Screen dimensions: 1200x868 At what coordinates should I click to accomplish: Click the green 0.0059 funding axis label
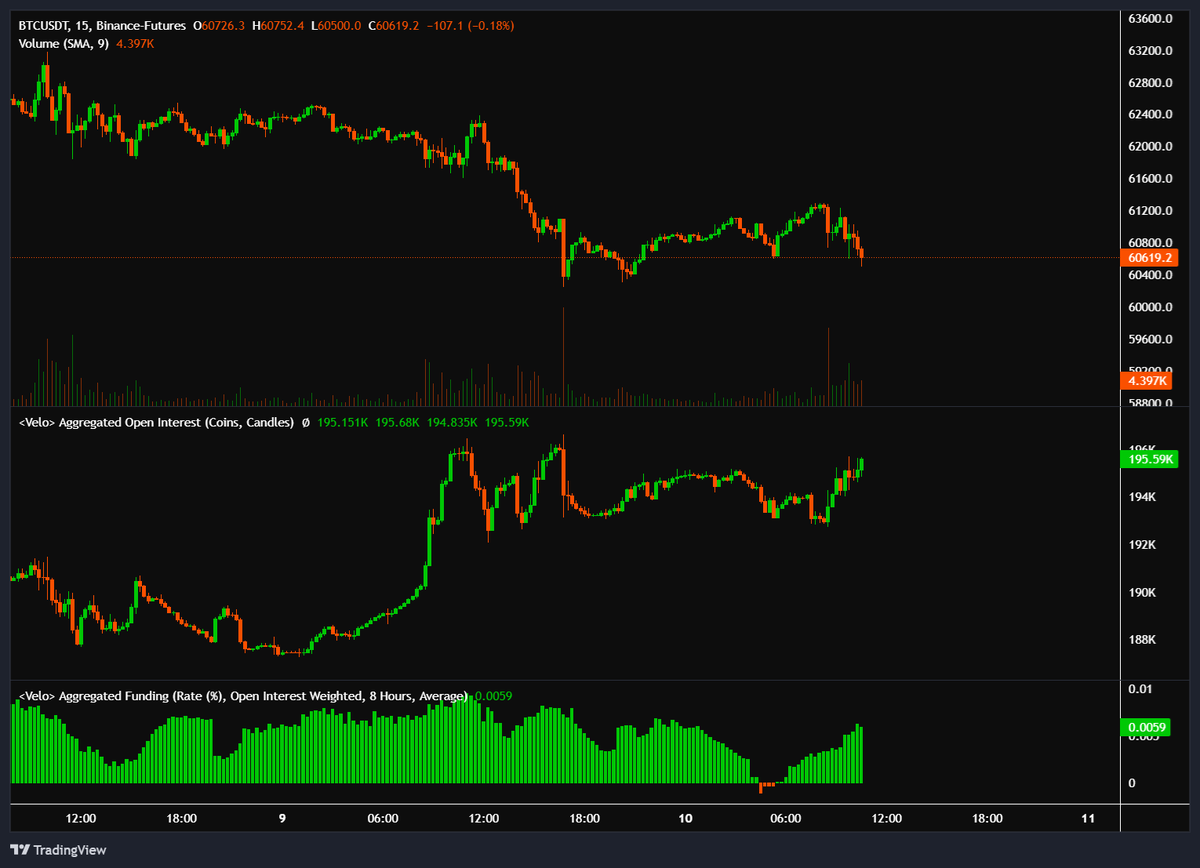point(1148,727)
